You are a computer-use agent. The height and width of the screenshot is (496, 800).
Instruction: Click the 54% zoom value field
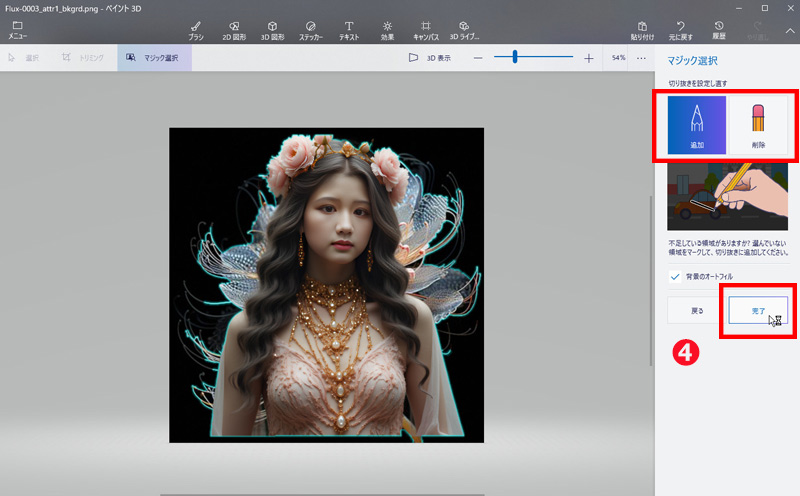click(618, 58)
